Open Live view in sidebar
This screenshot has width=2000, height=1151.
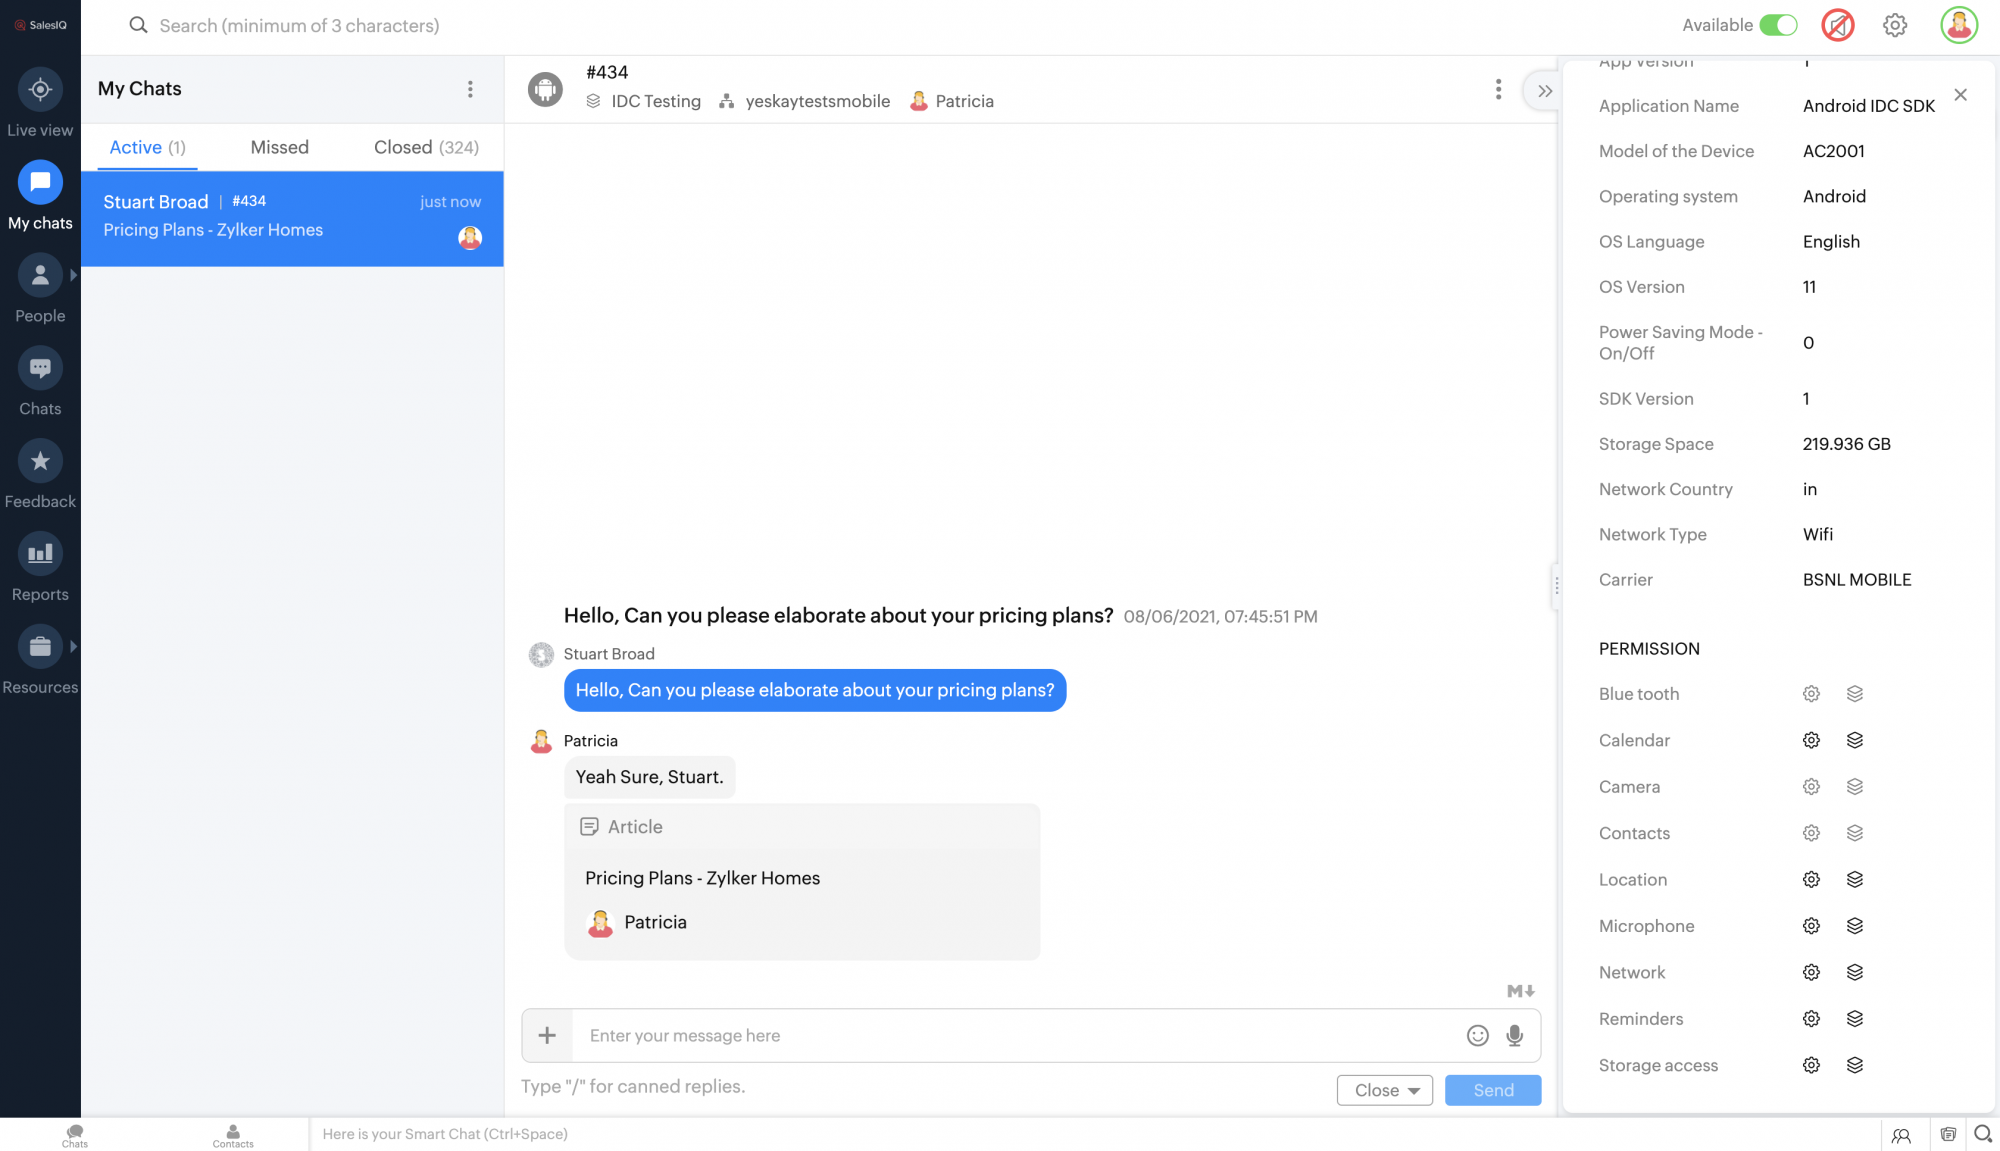(40, 91)
